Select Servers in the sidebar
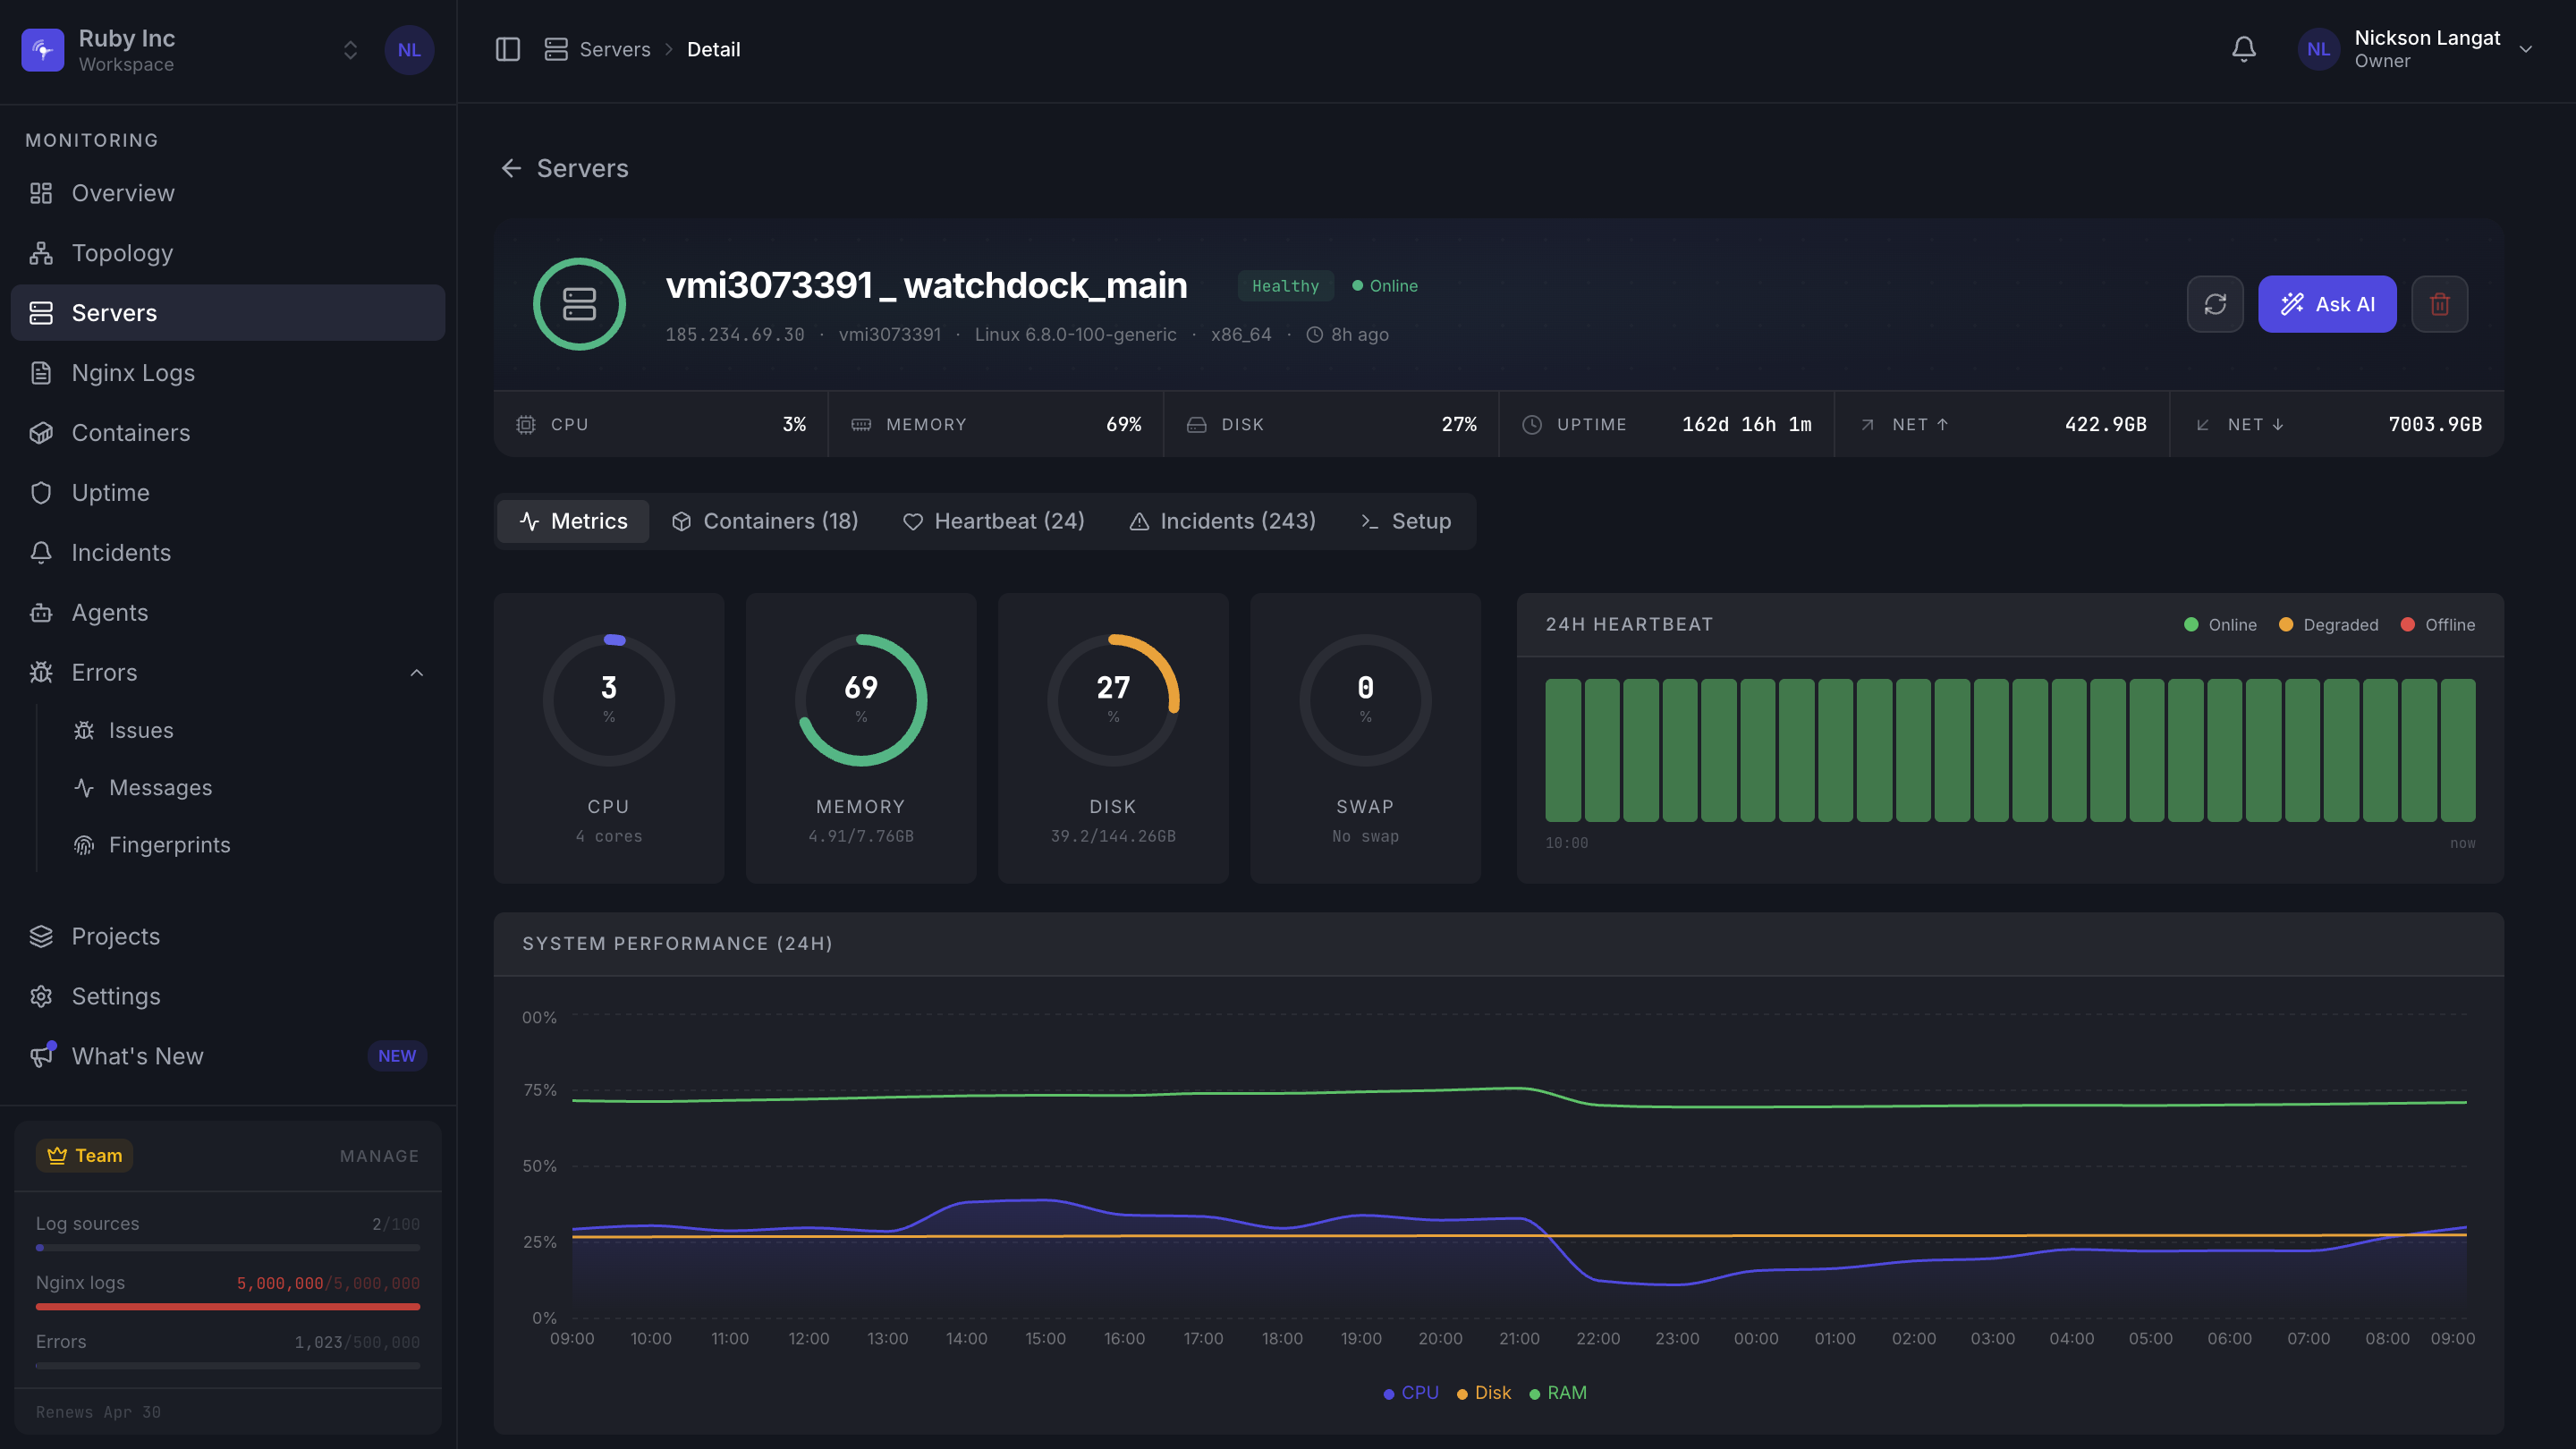 [228, 313]
